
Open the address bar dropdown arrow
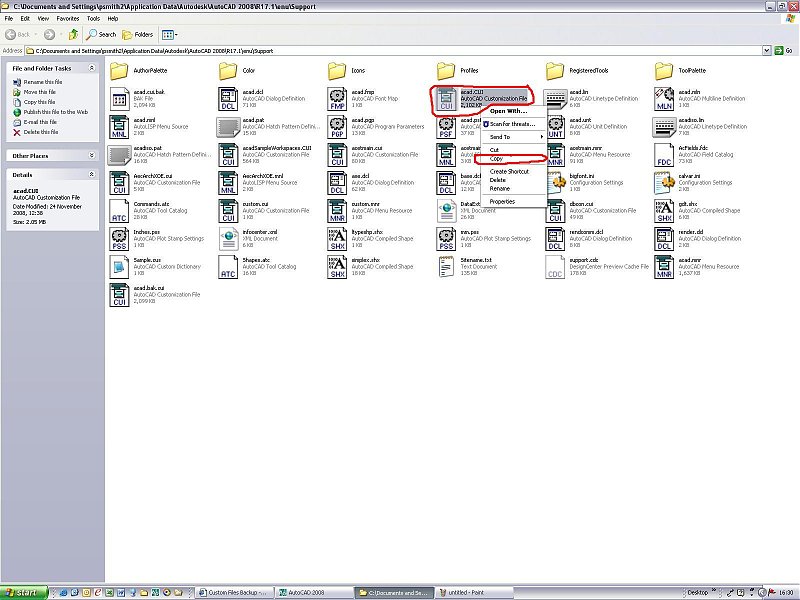coord(766,51)
